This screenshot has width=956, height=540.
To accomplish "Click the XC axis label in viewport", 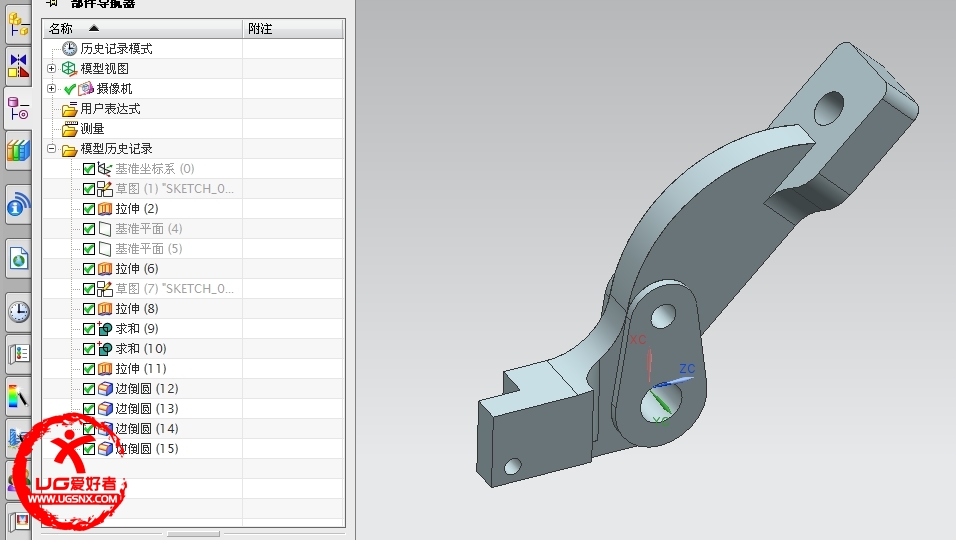I will [638, 339].
